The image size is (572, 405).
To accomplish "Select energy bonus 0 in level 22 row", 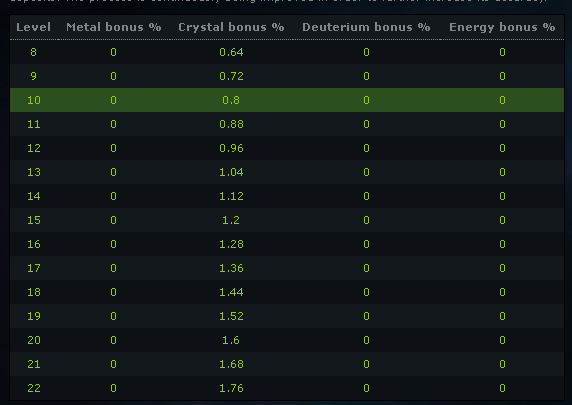I will [502, 388].
